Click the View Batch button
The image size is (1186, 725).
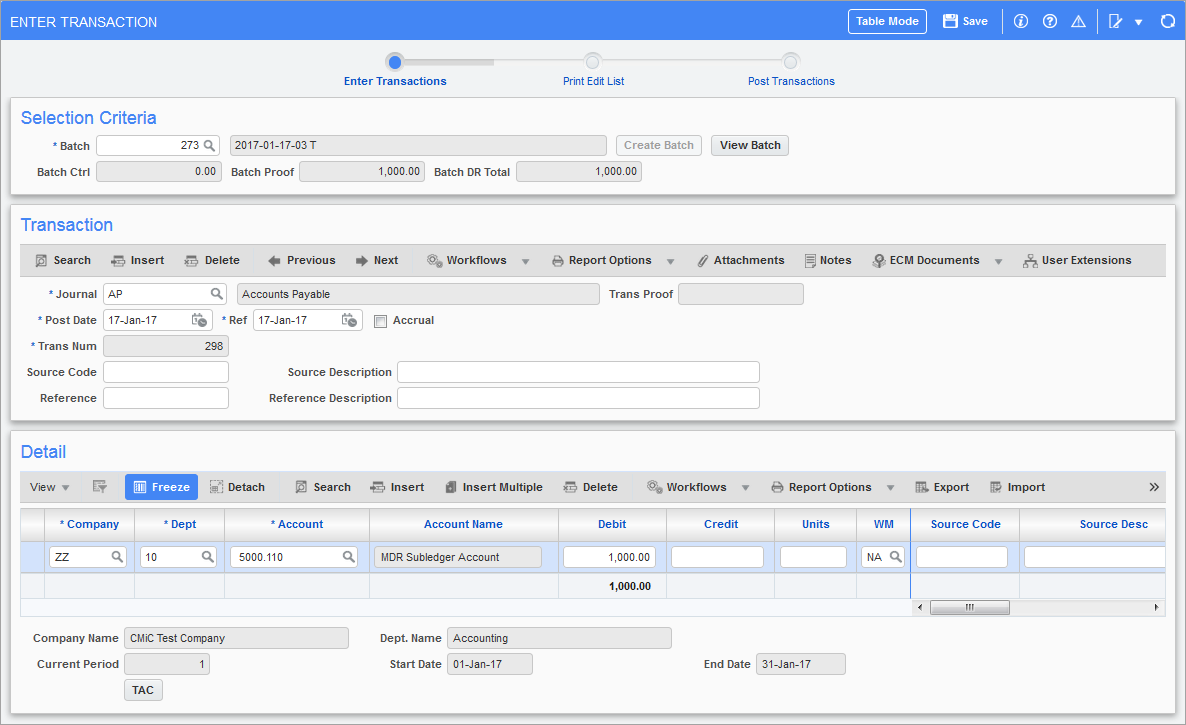pos(750,146)
